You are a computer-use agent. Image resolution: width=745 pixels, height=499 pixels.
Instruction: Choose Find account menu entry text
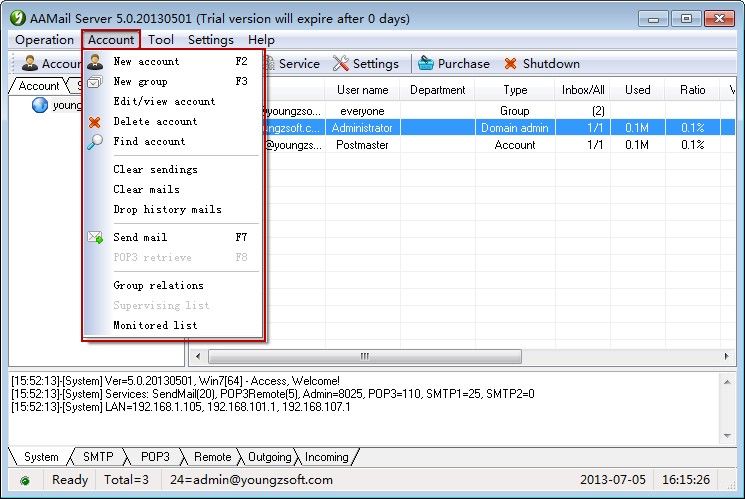(x=149, y=142)
